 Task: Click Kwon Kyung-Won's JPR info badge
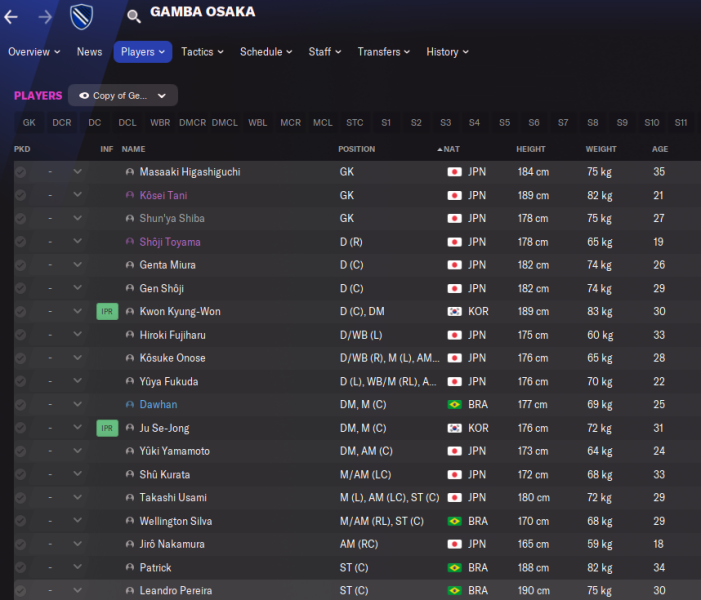click(107, 312)
